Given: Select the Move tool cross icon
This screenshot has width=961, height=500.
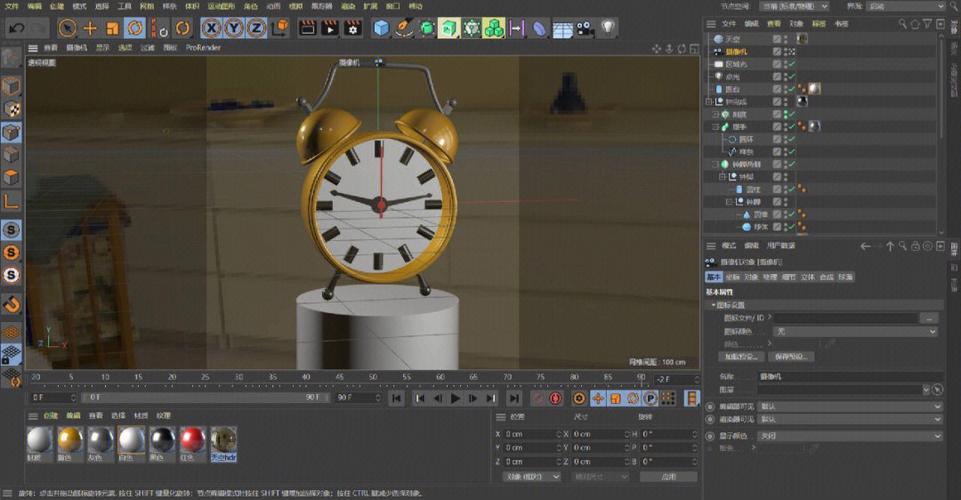Looking at the screenshot, I should tap(90, 28).
